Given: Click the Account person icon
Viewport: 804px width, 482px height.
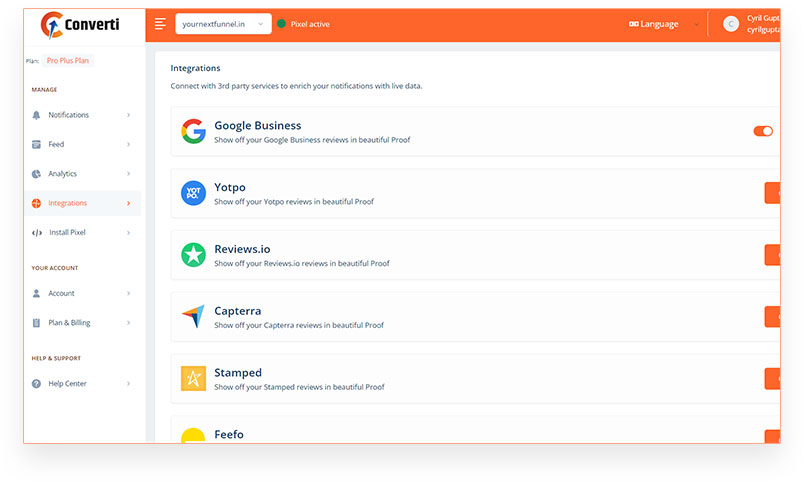Looking at the screenshot, I should [36, 293].
